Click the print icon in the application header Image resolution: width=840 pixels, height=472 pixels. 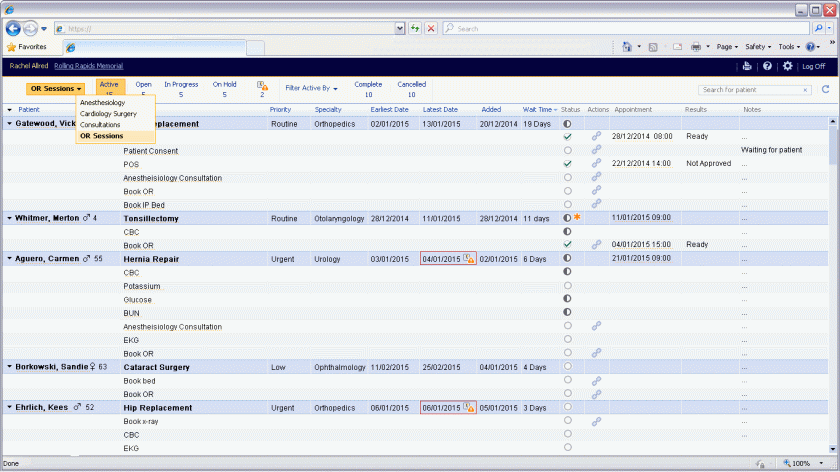point(747,66)
